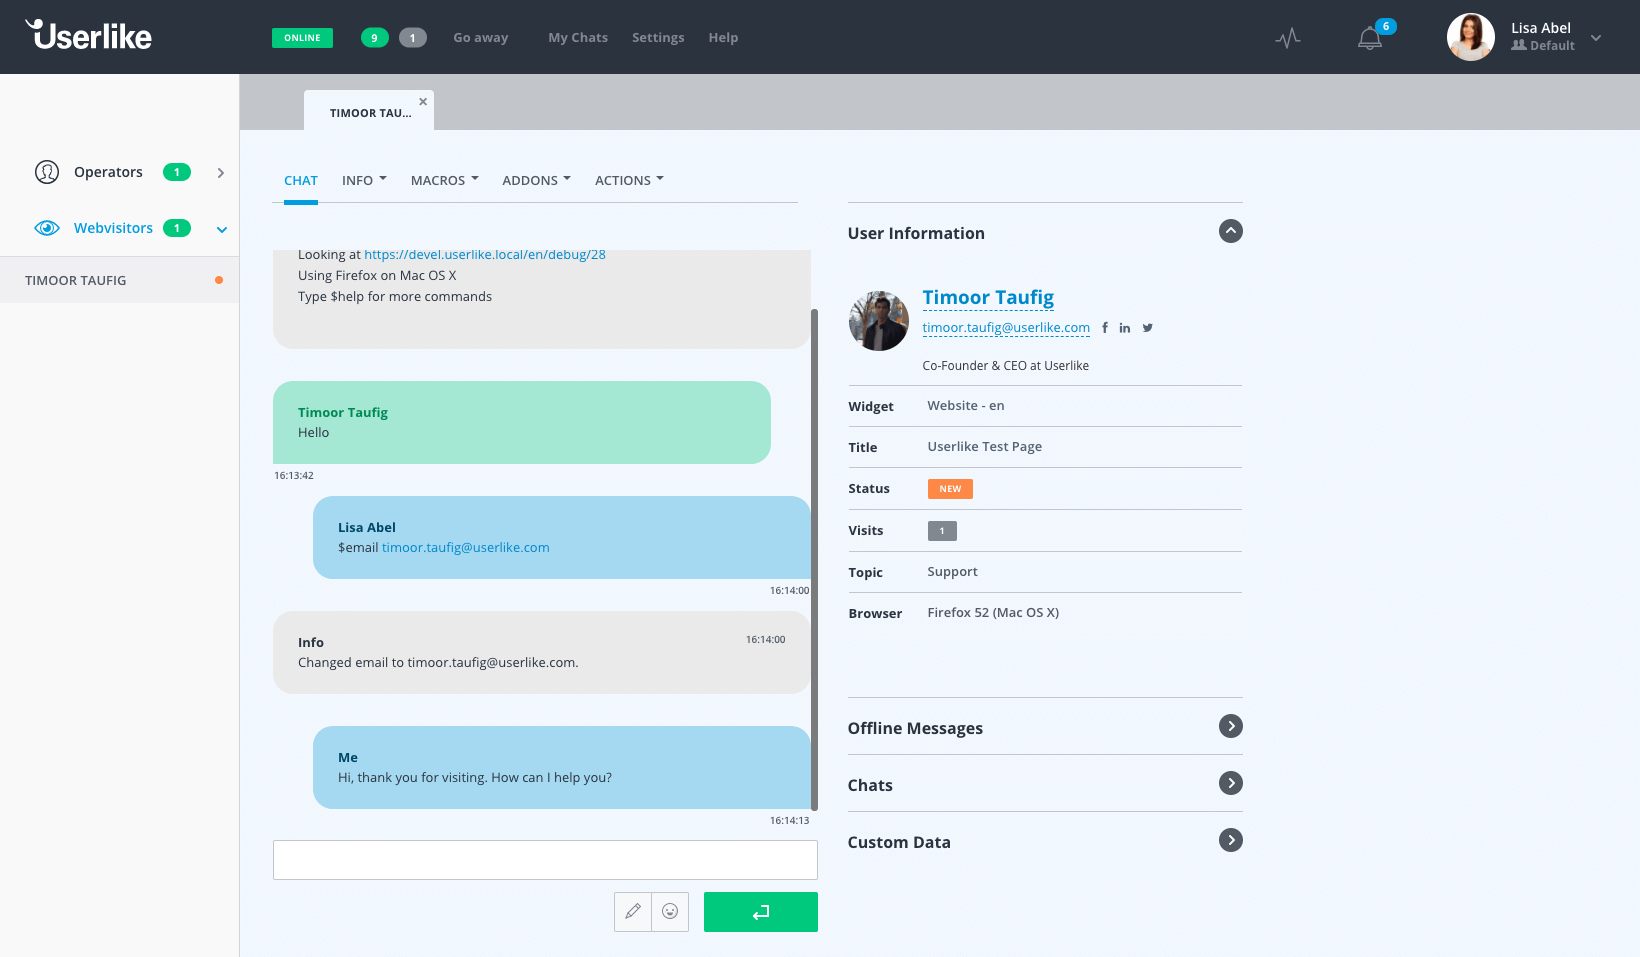Collapse the User Information panel
1640x957 pixels.
[x=1231, y=231]
